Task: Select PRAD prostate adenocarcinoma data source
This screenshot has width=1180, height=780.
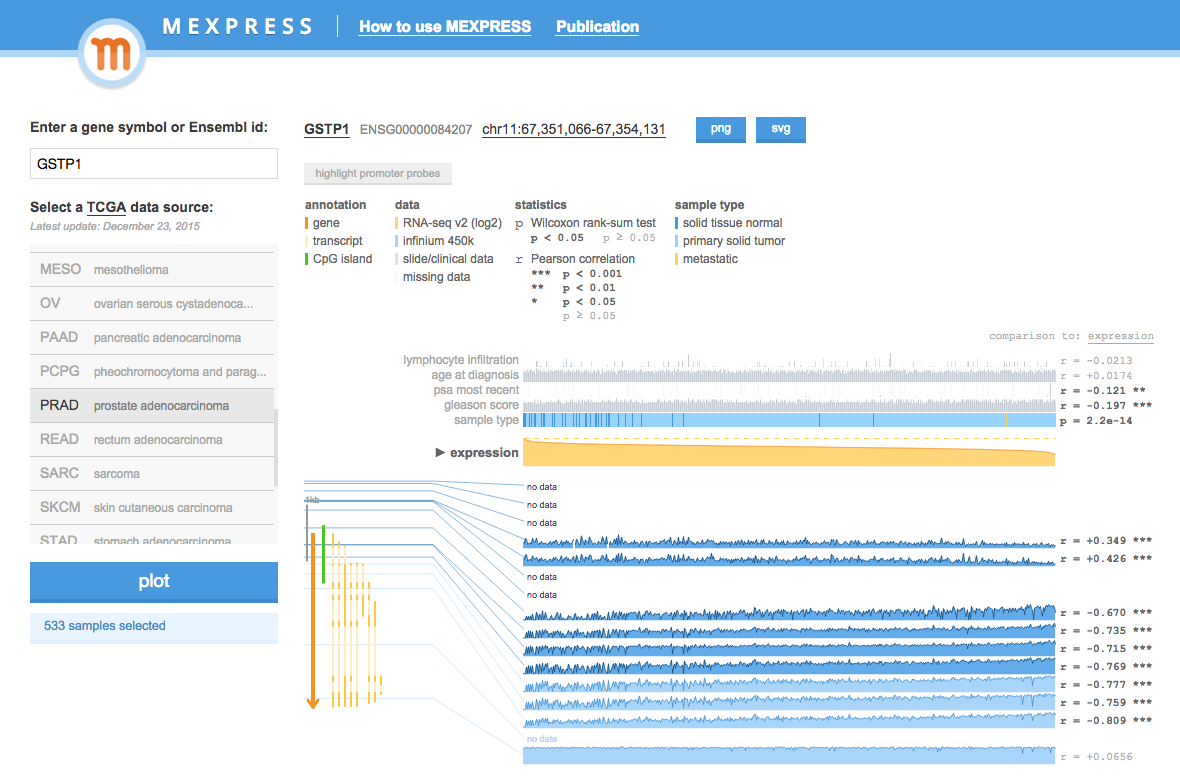Action: tap(152, 405)
